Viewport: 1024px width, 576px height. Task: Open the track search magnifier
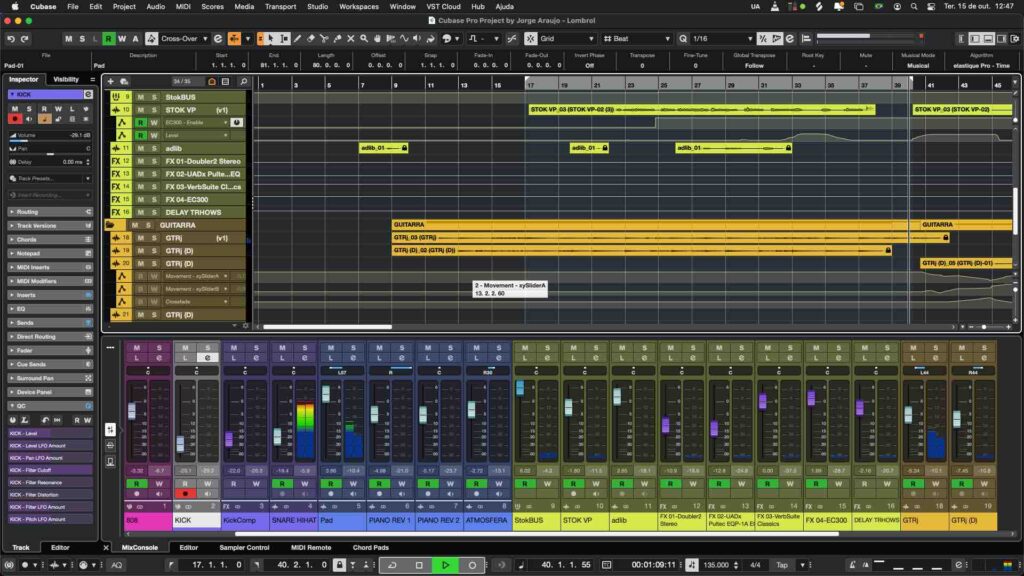coord(243,82)
